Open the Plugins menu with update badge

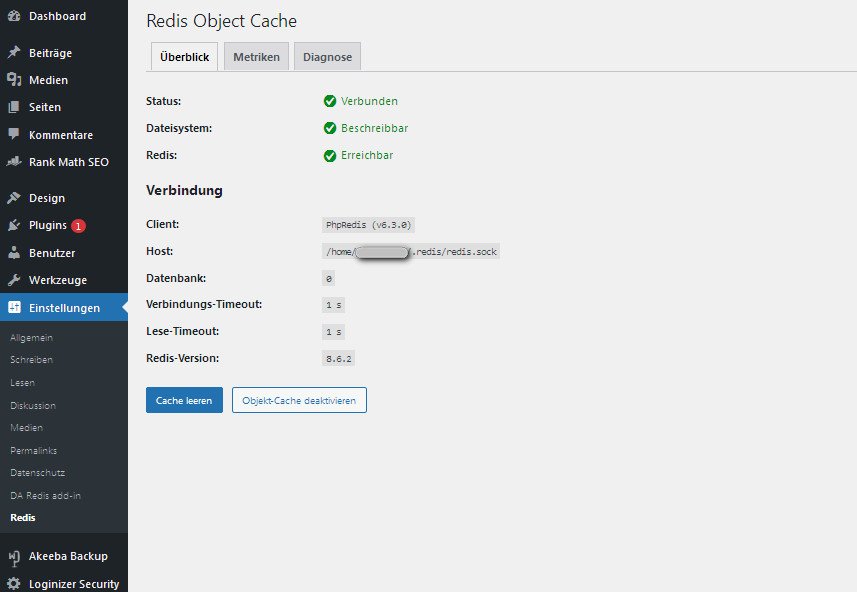(48, 225)
